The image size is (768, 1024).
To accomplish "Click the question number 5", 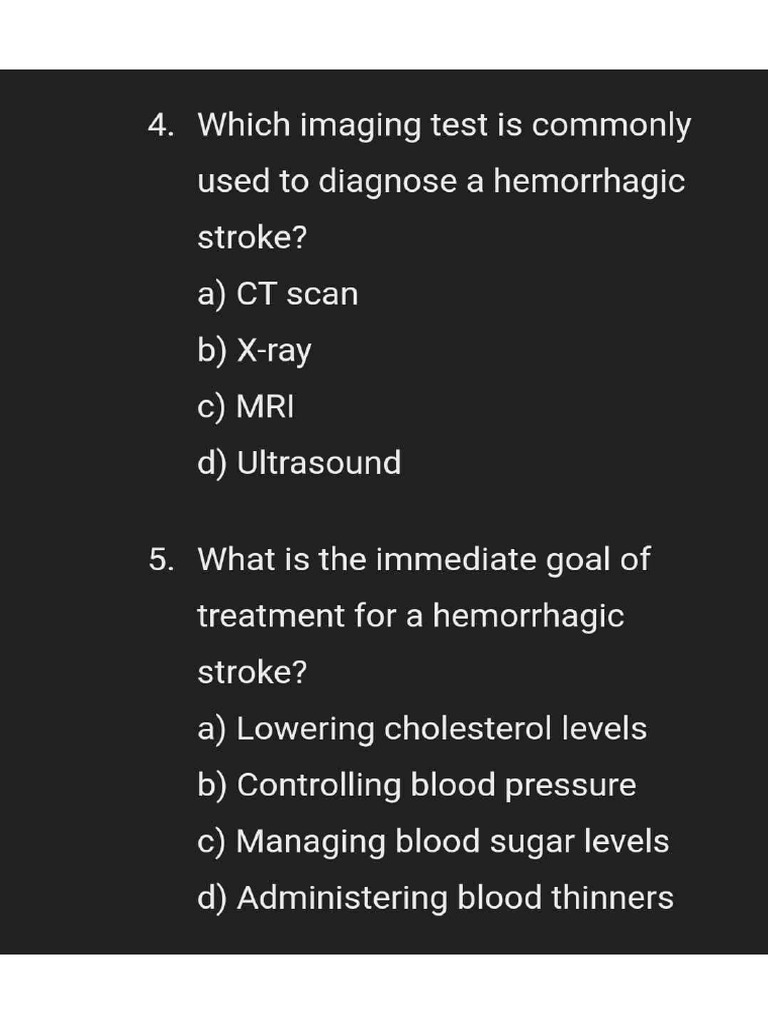I will pyautogui.click(x=161, y=560).
